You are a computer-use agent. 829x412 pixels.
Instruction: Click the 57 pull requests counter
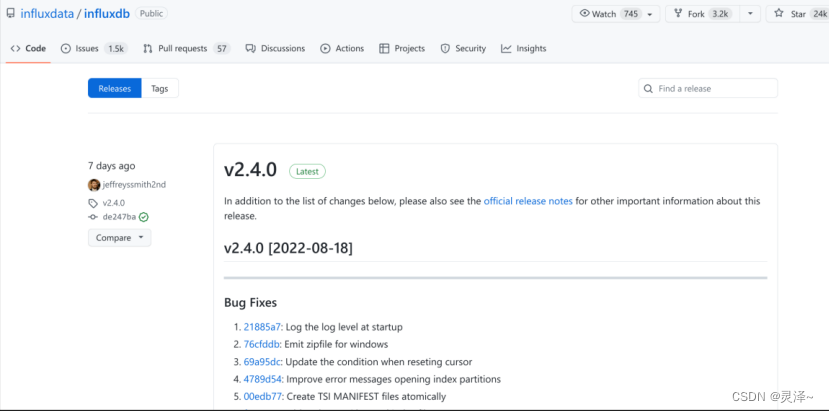click(x=222, y=49)
